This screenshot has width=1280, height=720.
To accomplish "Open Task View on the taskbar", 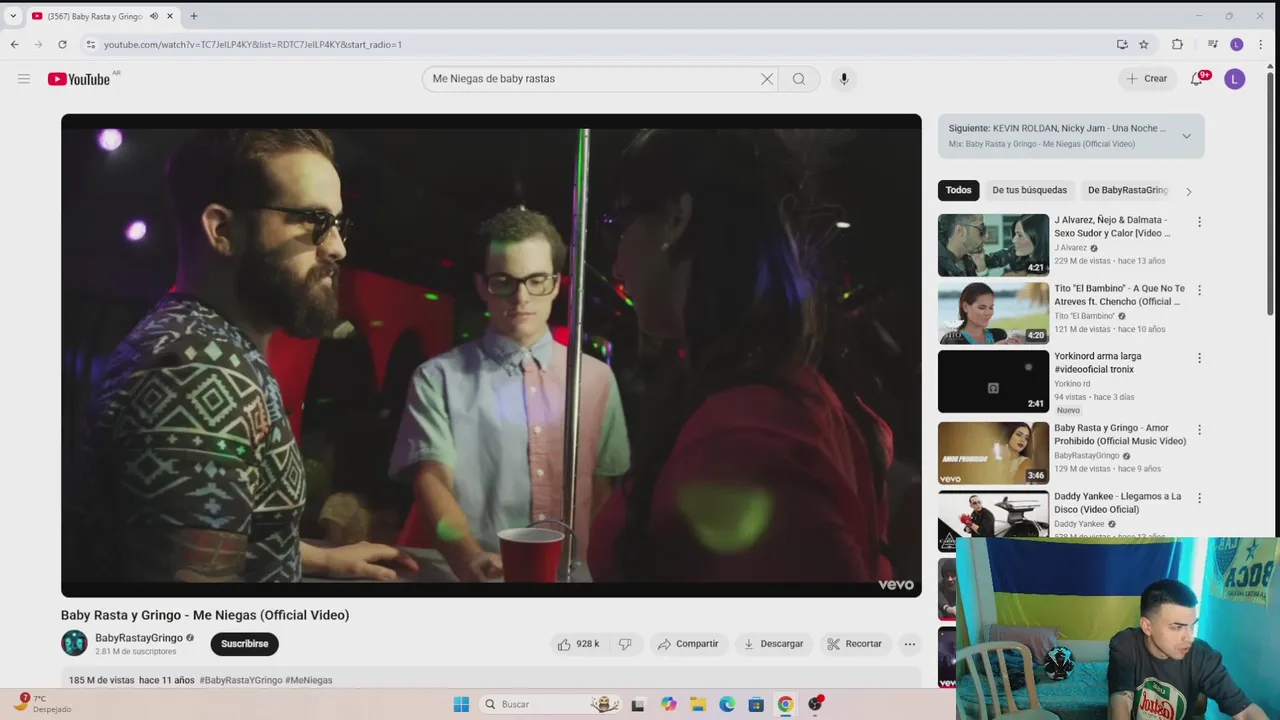I will pos(638,704).
